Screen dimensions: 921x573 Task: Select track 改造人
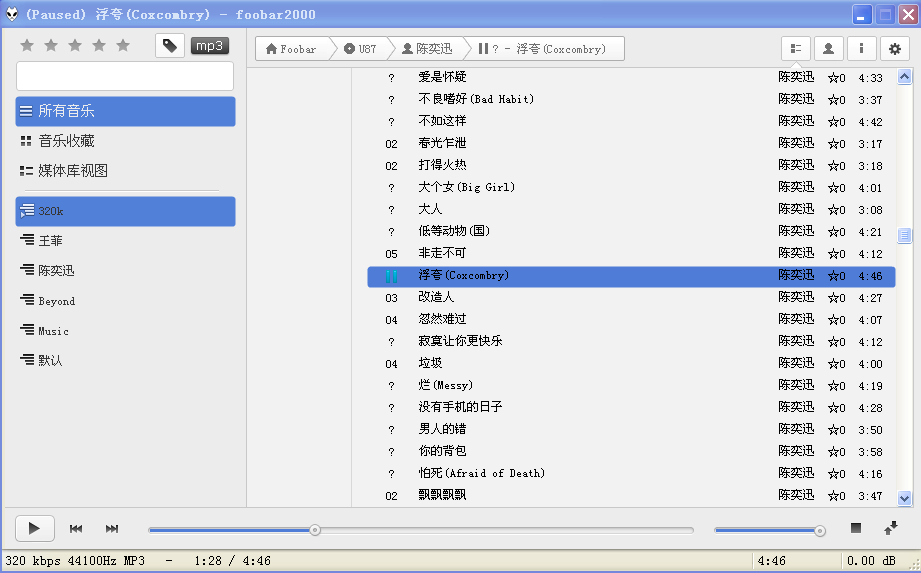(631, 298)
